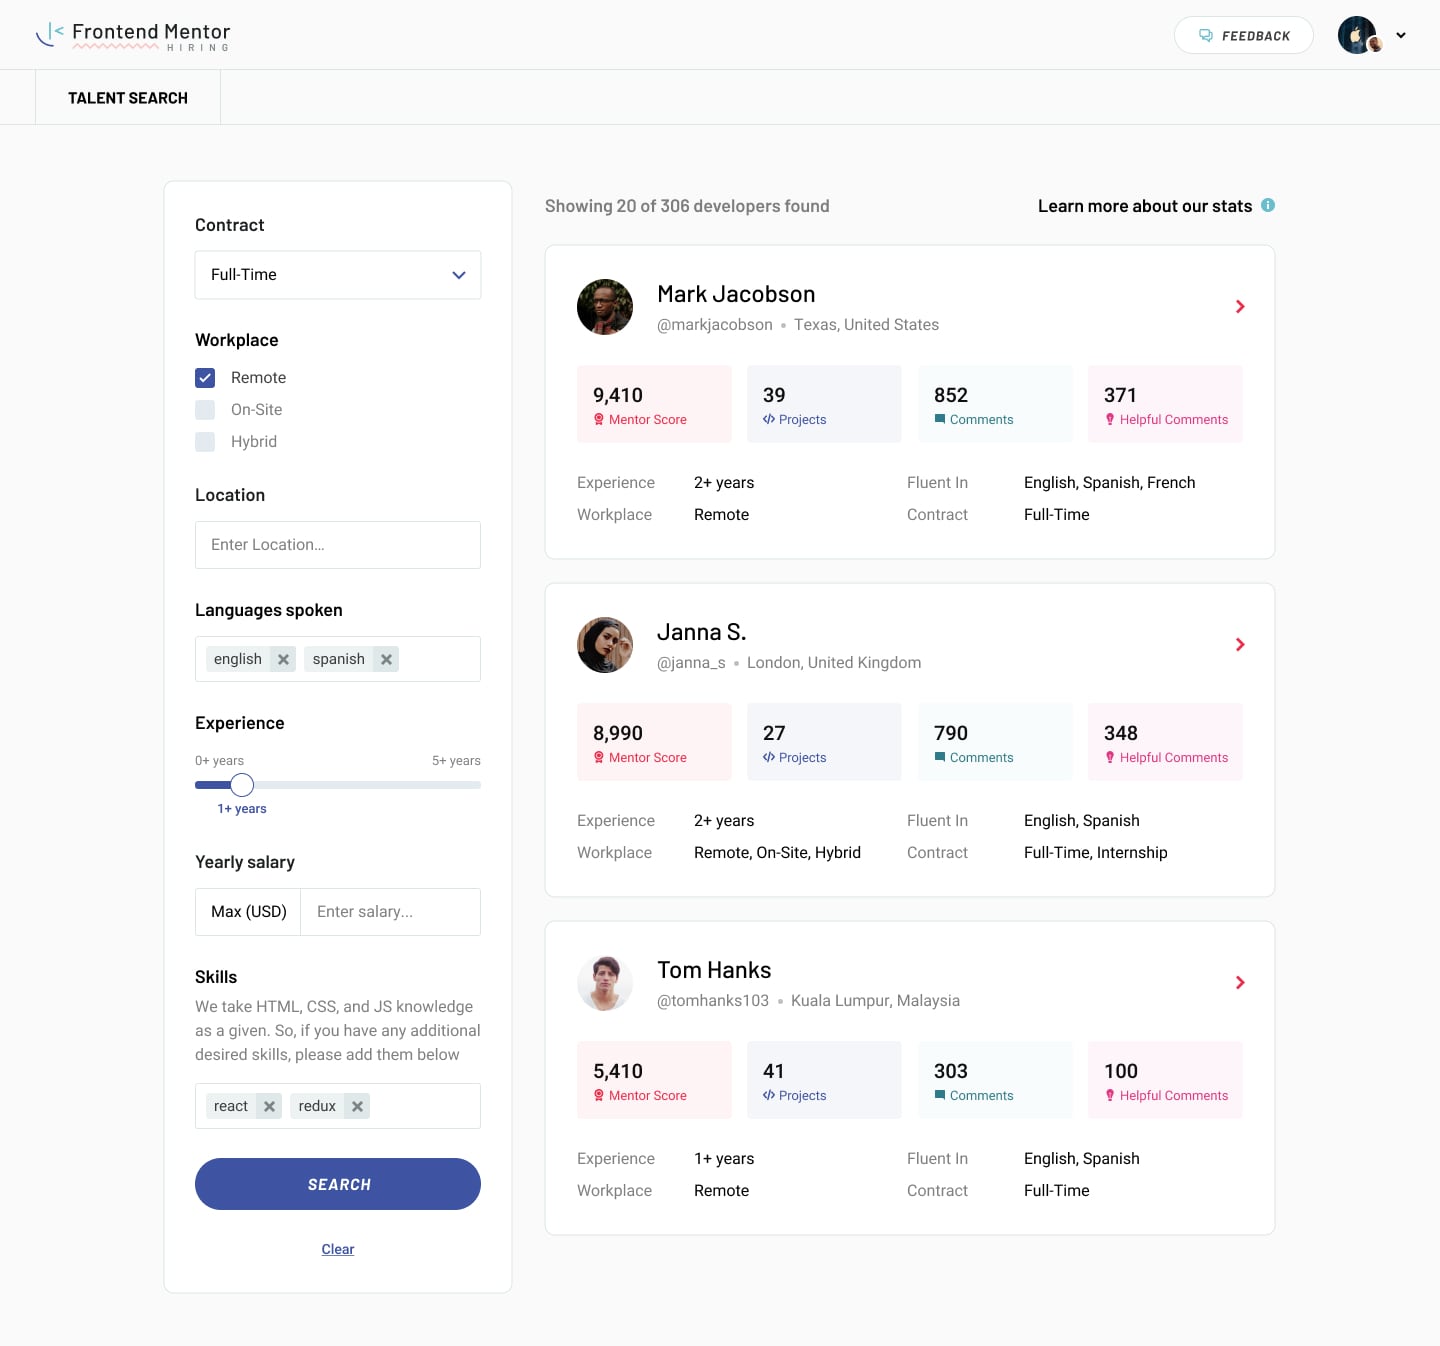Click the Mentor Score medal icon on Mark's card
The width and height of the screenshot is (1440, 1346).
pos(600,419)
